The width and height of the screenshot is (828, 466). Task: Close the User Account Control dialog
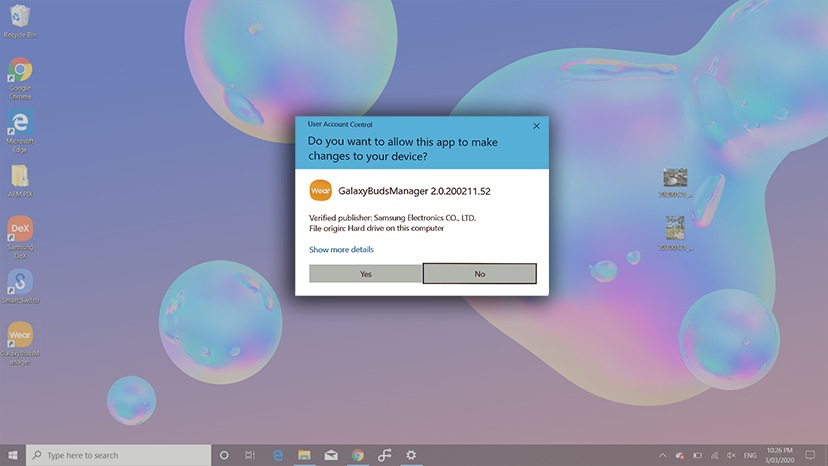[536, 126]
